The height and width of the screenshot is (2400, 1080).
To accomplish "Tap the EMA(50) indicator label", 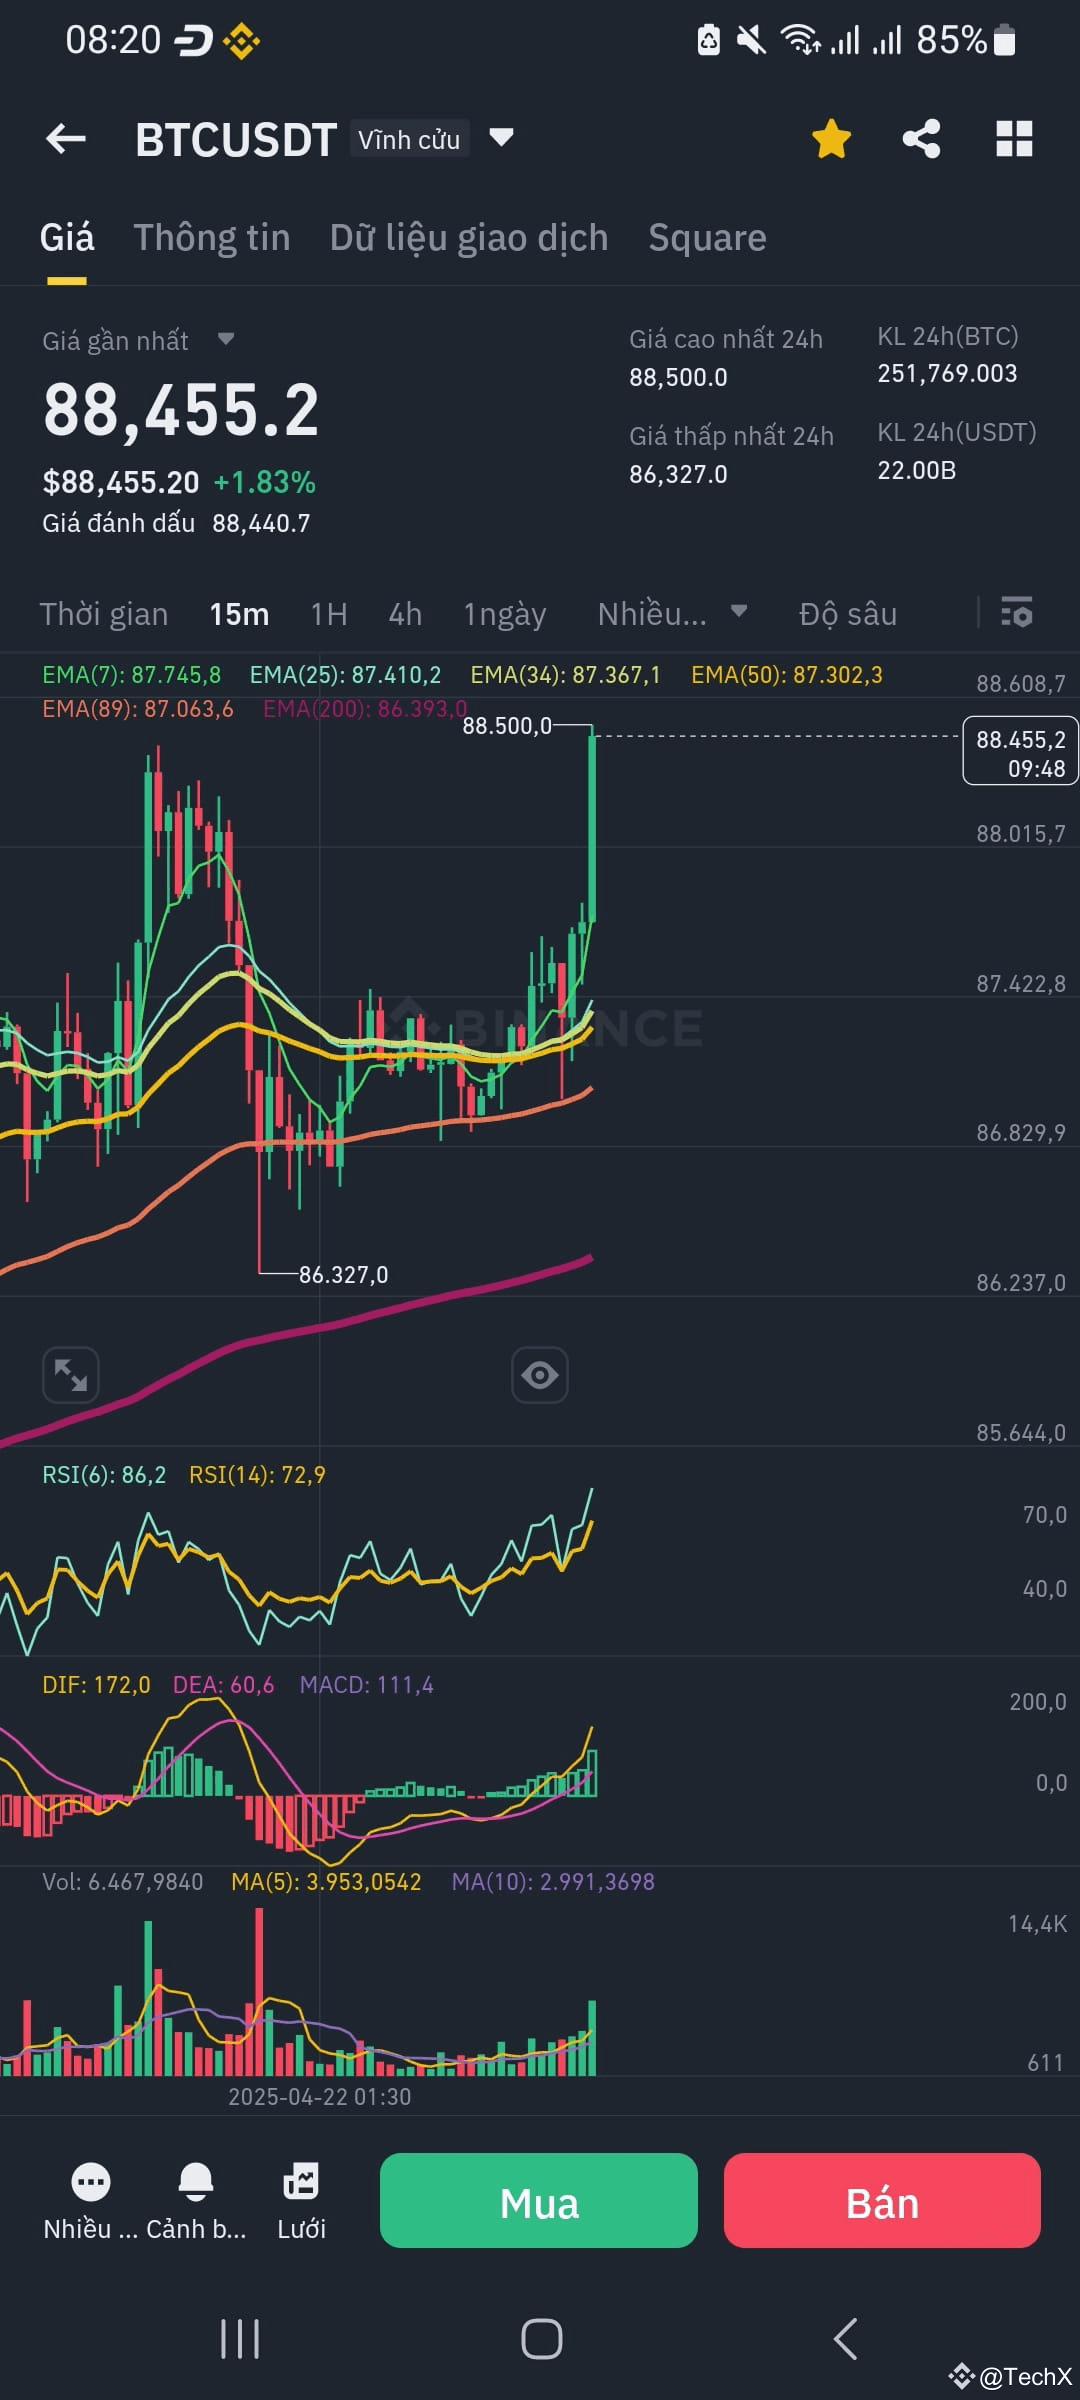I will (787, 675).
